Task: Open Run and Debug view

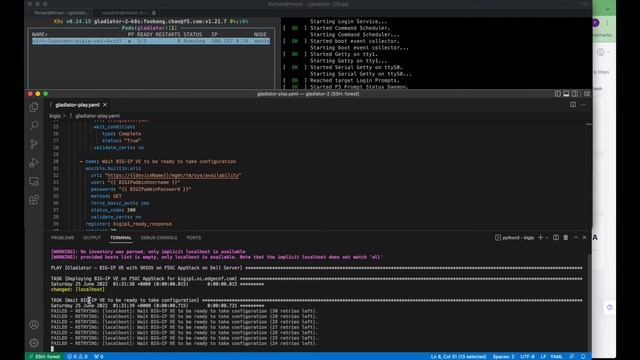Action: tap(34, 163)
